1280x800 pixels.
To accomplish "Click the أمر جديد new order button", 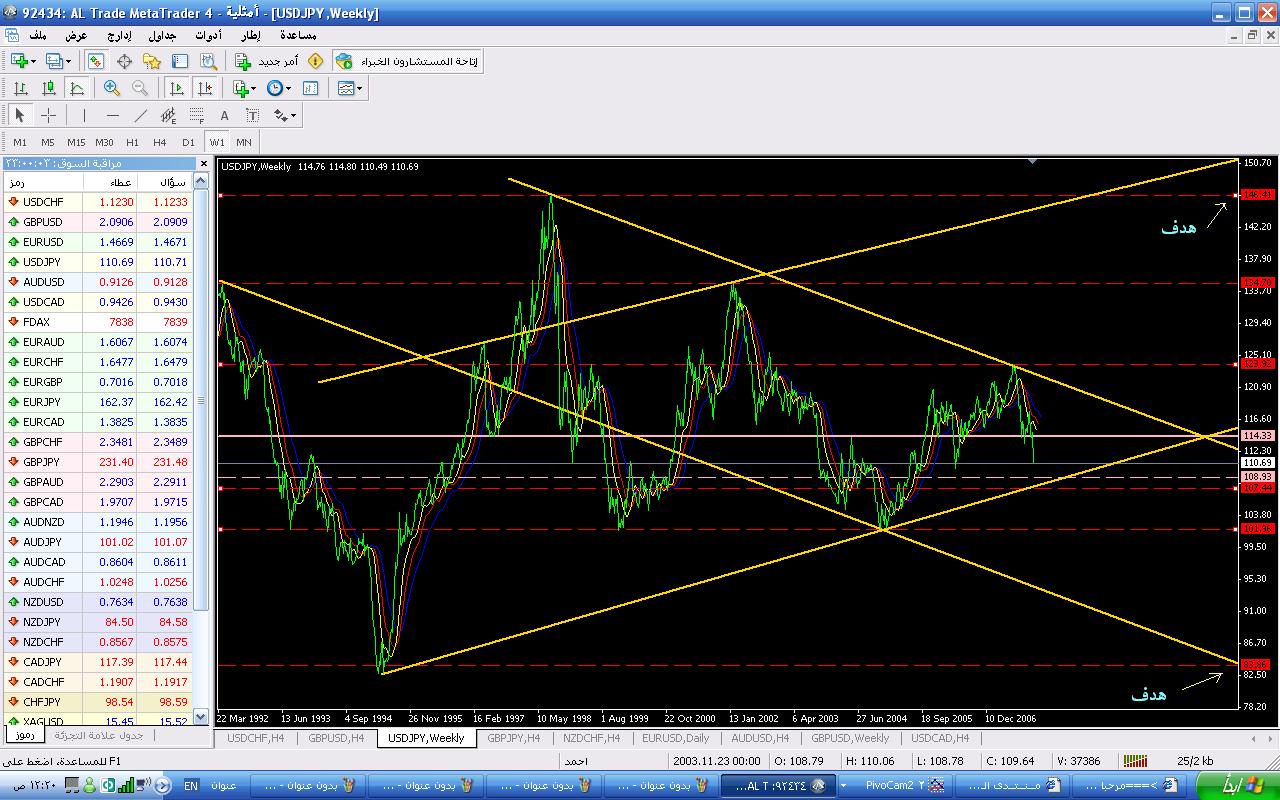I will point(268,62).
